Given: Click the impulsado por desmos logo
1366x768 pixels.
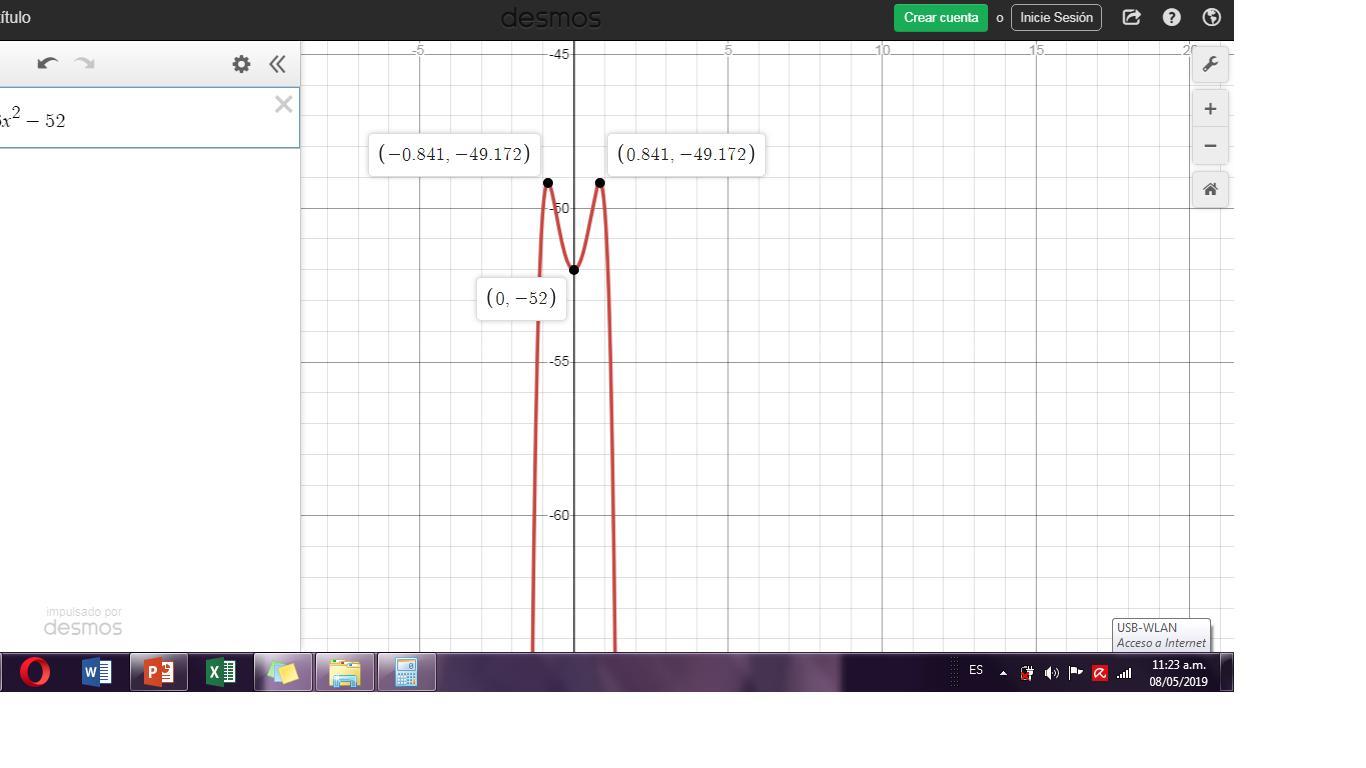Looking at the screenshot, I should tap(83, 621).
